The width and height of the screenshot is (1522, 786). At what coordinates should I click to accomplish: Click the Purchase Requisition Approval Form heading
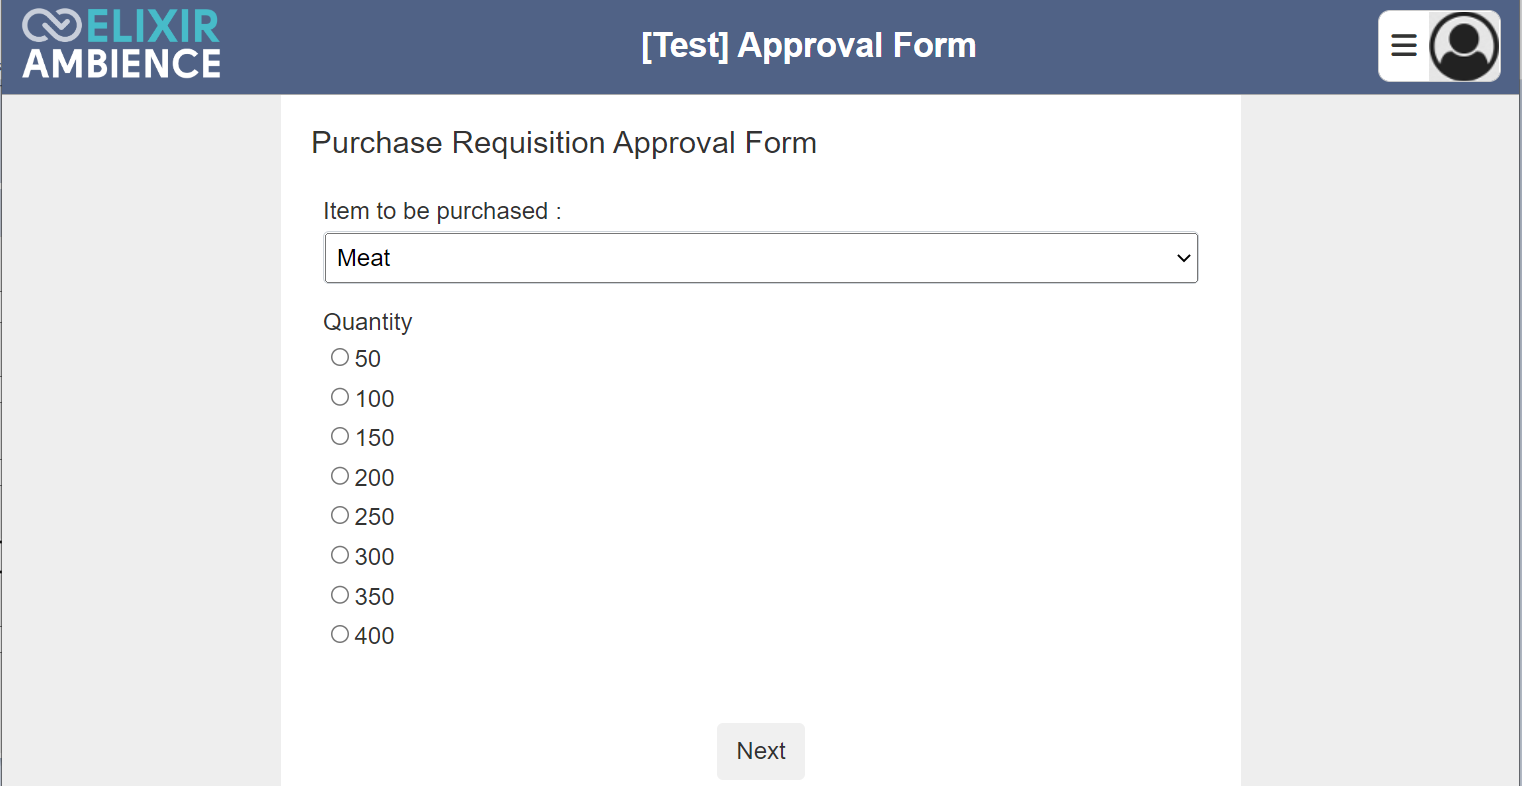[x=564, y=143]
